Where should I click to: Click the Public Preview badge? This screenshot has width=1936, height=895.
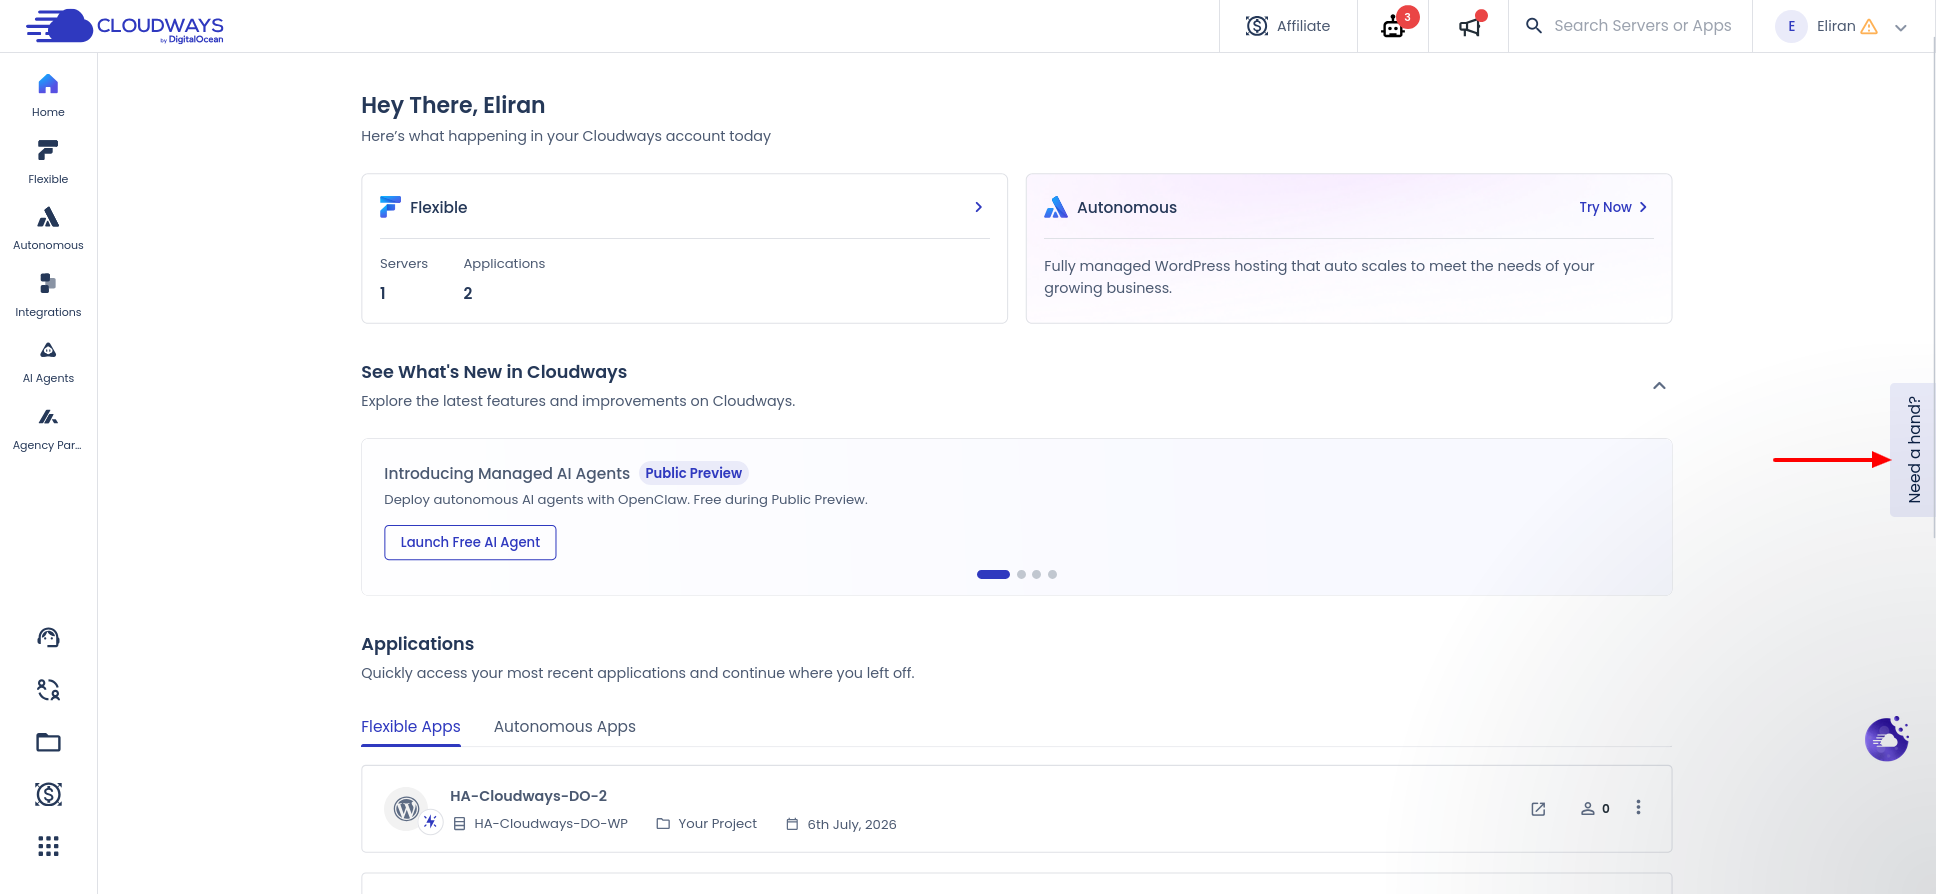[693, 473]
